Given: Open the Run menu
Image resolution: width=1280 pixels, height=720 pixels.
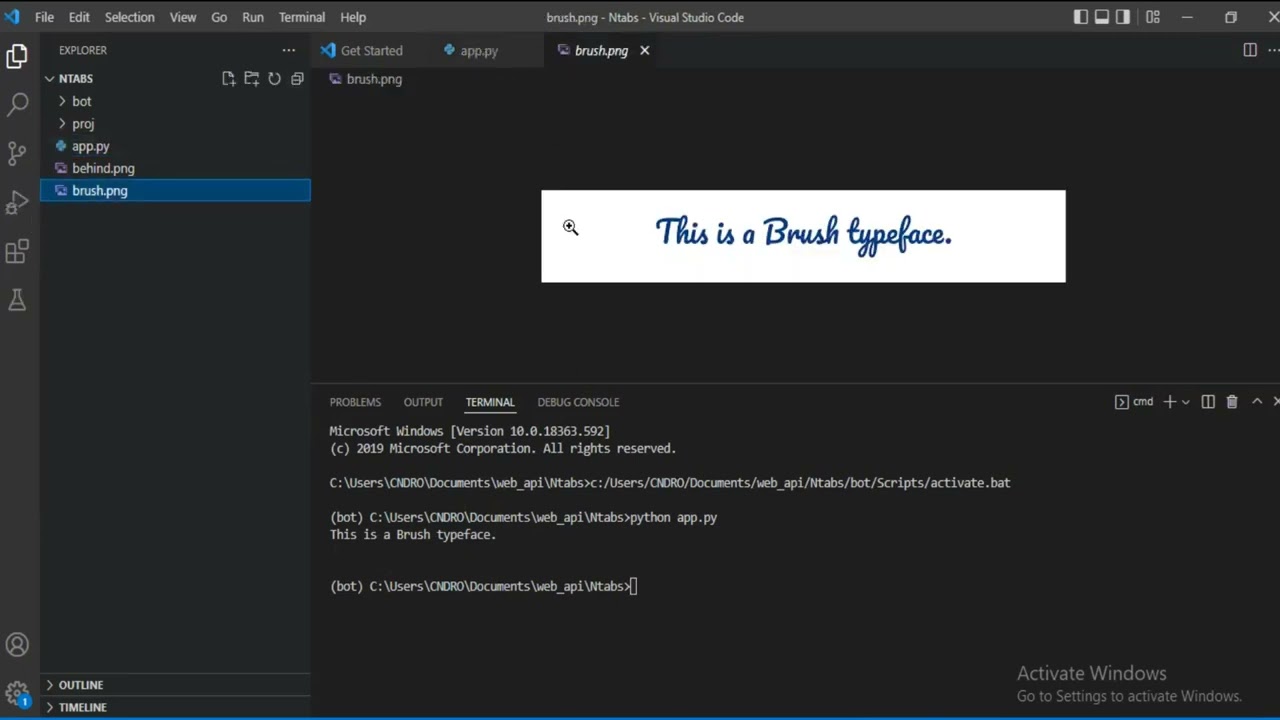Looking at the screenshot, I should [x=253, y=17].
